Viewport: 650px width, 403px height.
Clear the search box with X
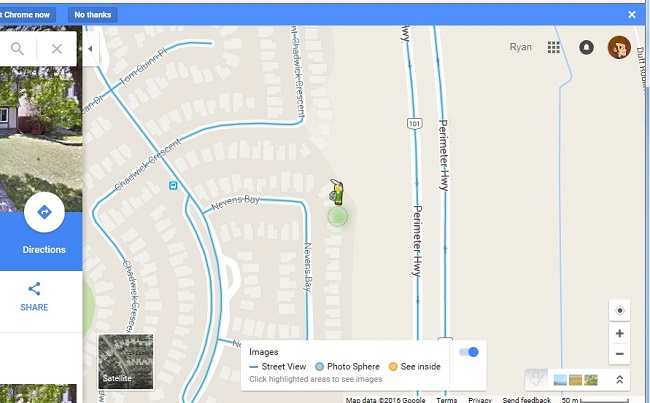pyautogui.click(x=57, y=49)
